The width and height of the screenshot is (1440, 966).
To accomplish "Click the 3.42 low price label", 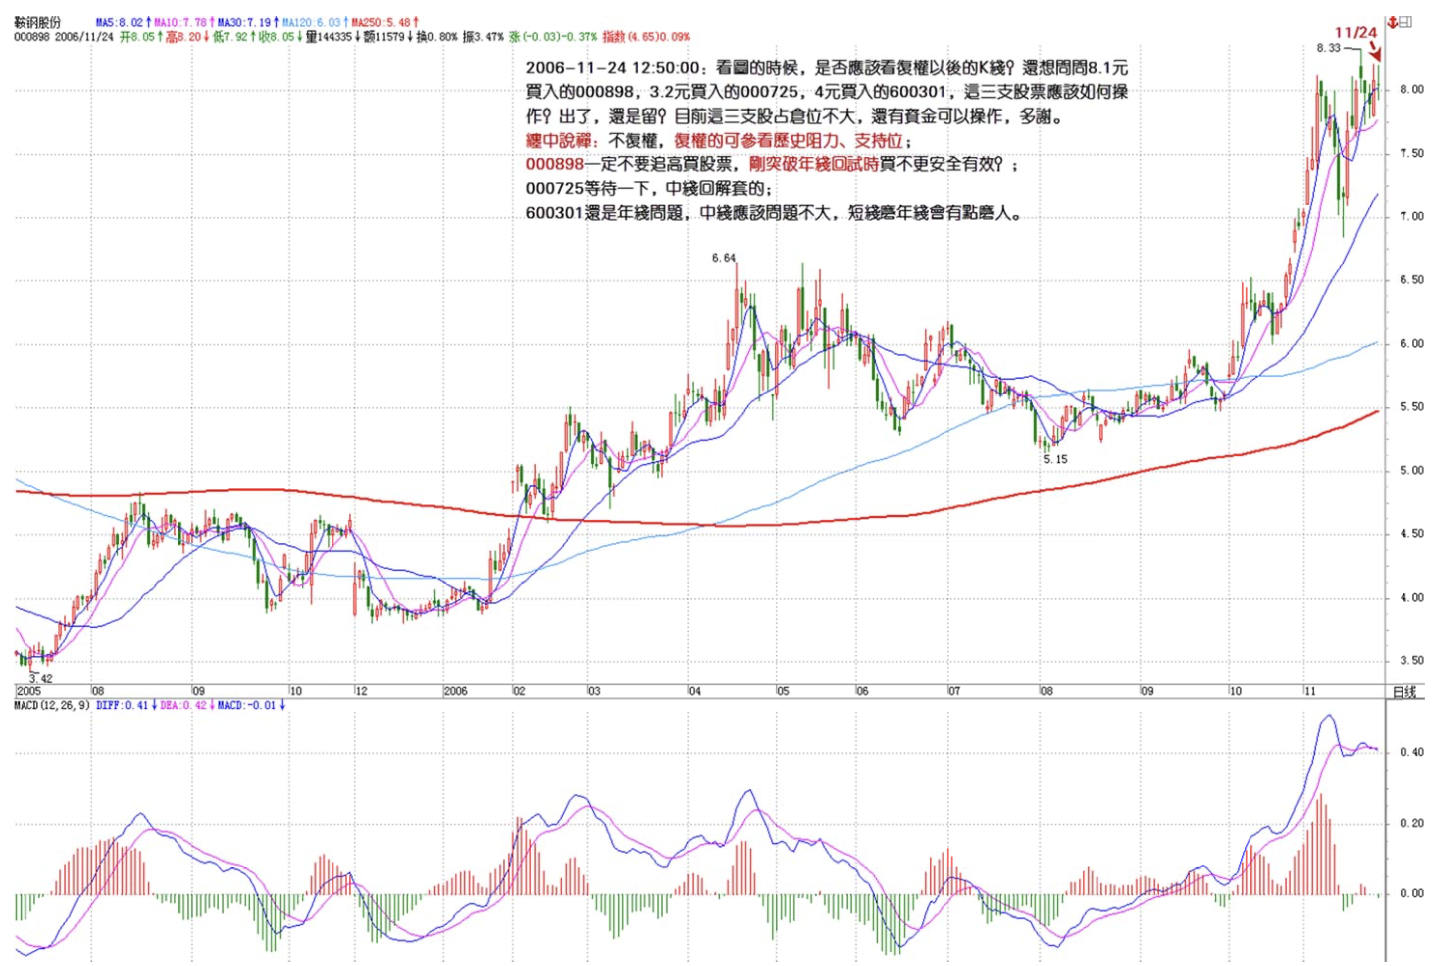I will (x=40, y=678).
